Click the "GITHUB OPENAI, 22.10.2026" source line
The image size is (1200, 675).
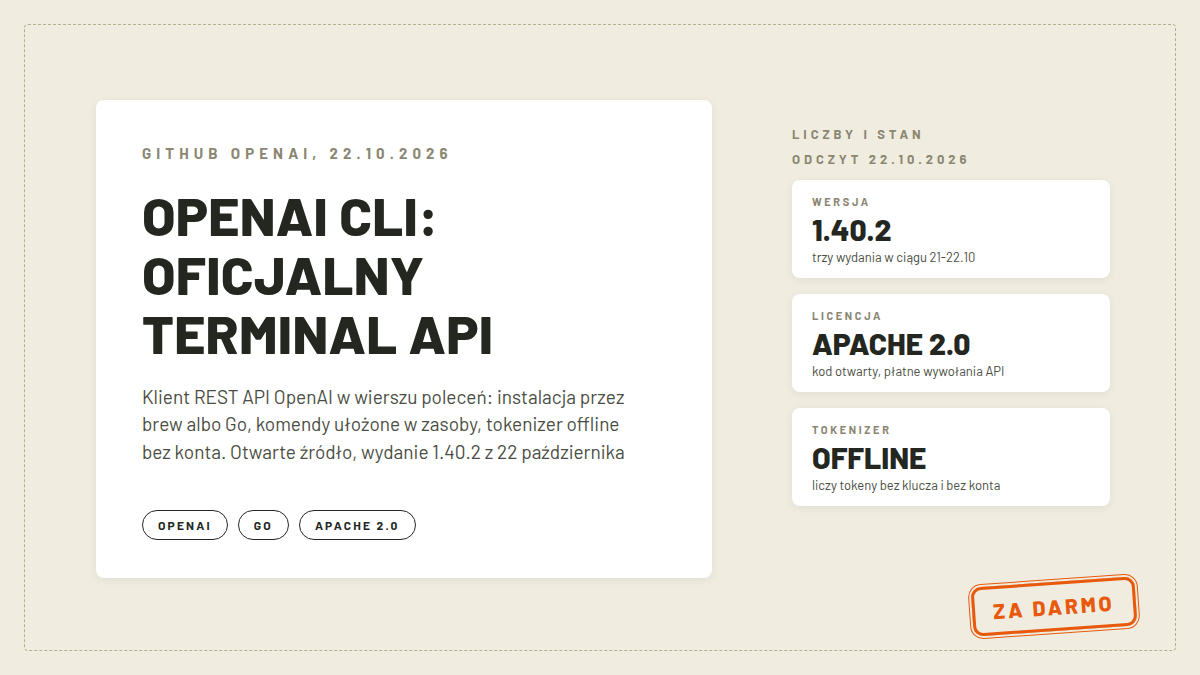(x=296, y=154)
